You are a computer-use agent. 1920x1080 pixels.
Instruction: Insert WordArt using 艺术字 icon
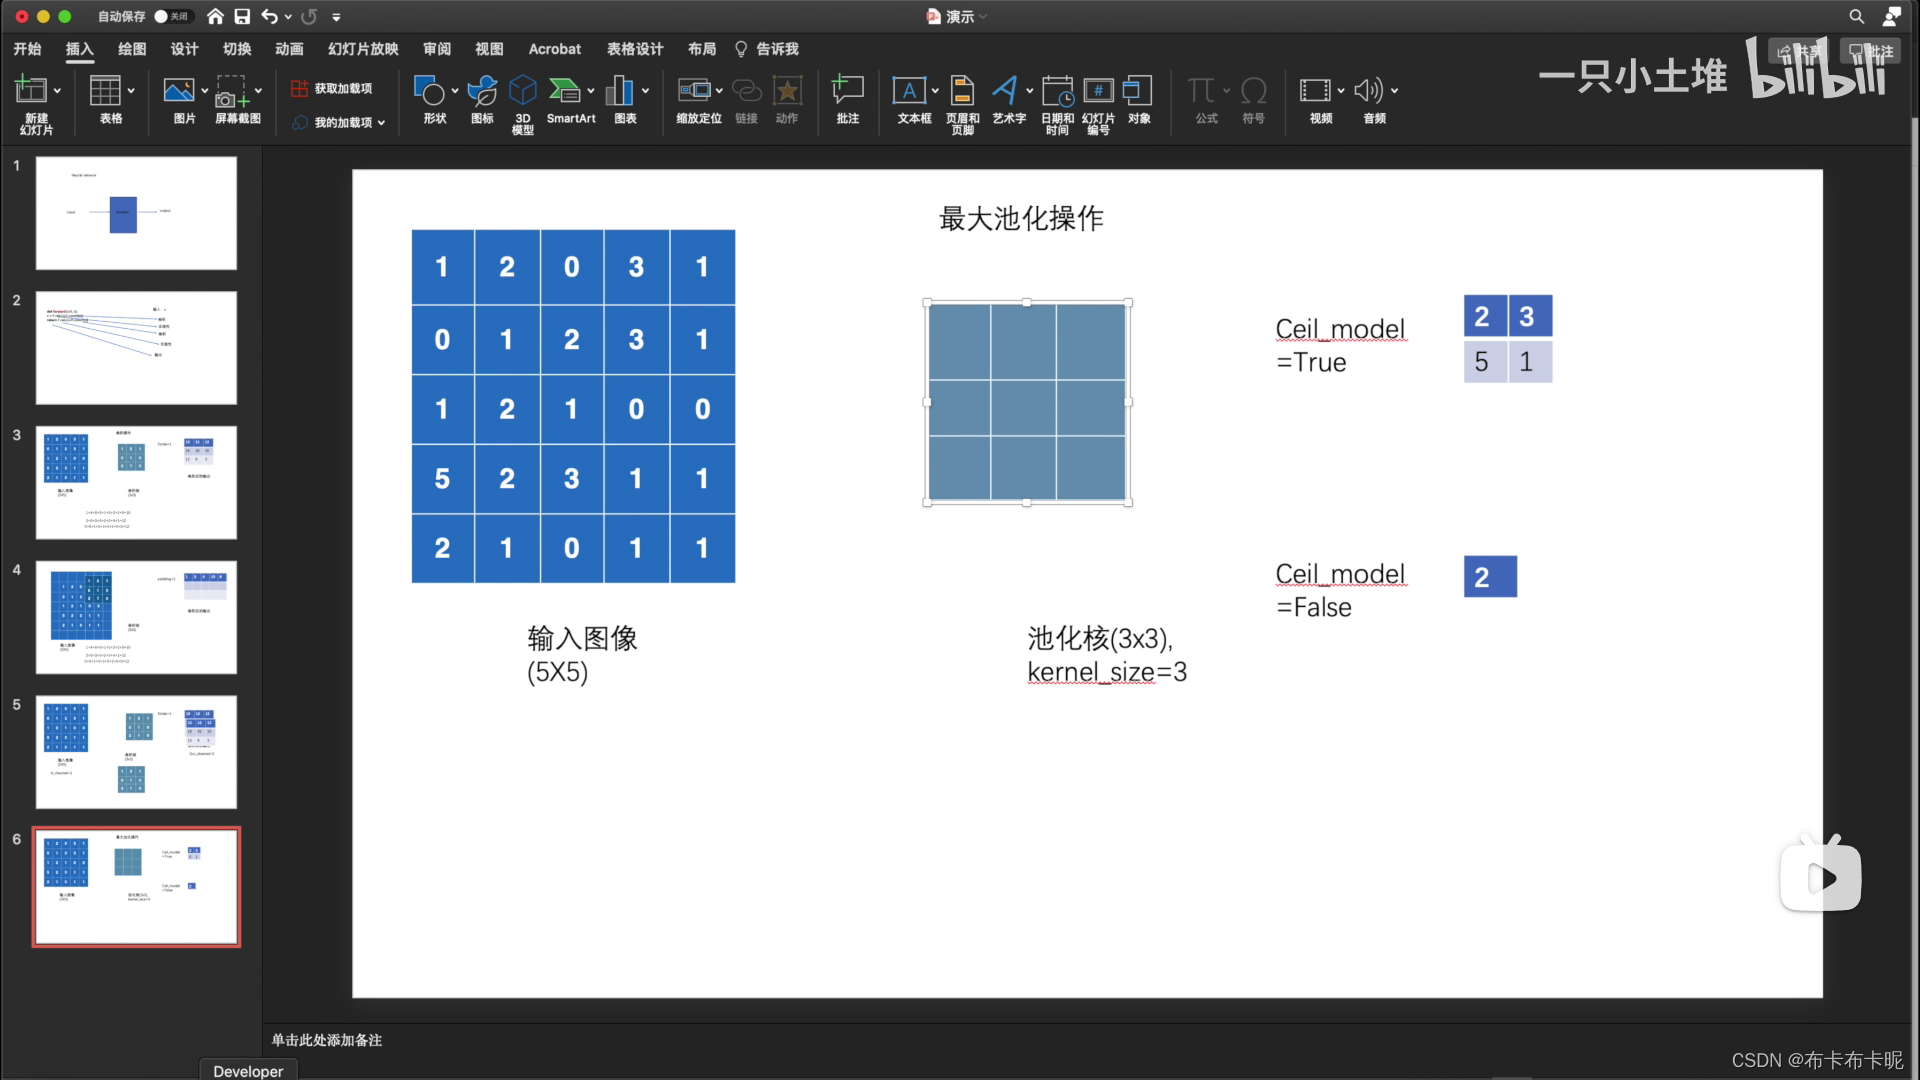(1008, 100)
